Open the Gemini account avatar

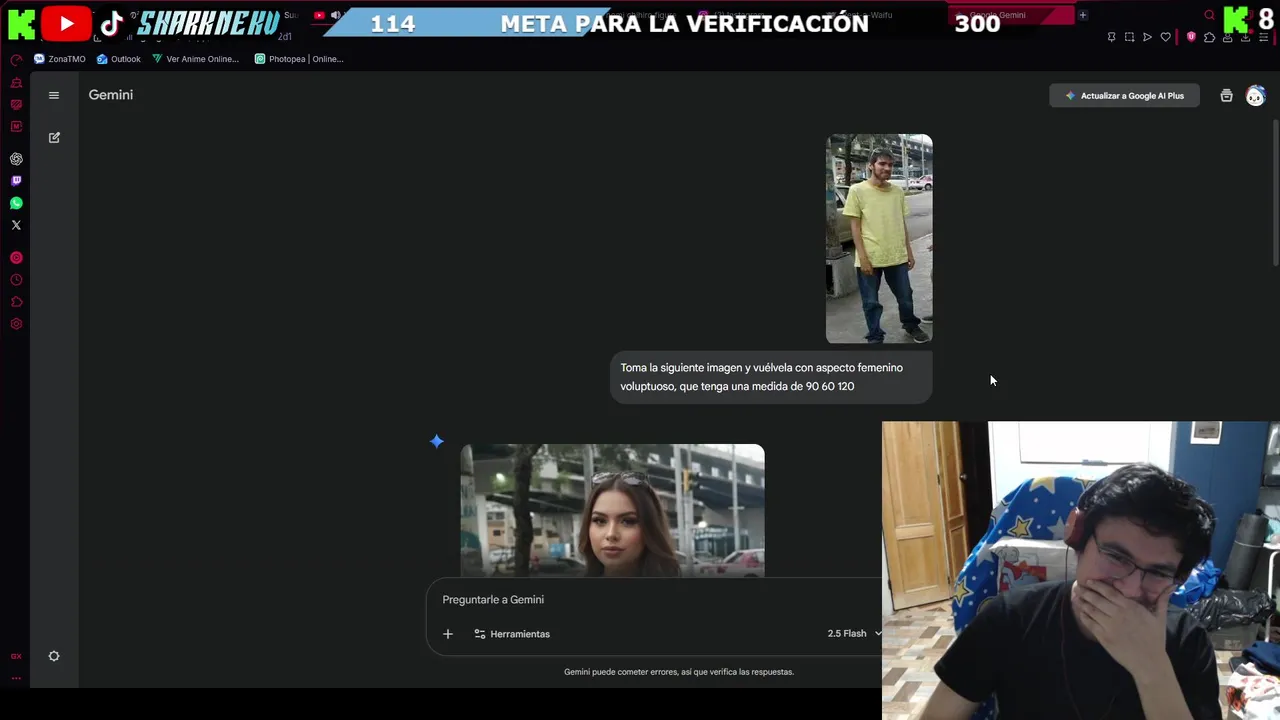point(1256,96)
